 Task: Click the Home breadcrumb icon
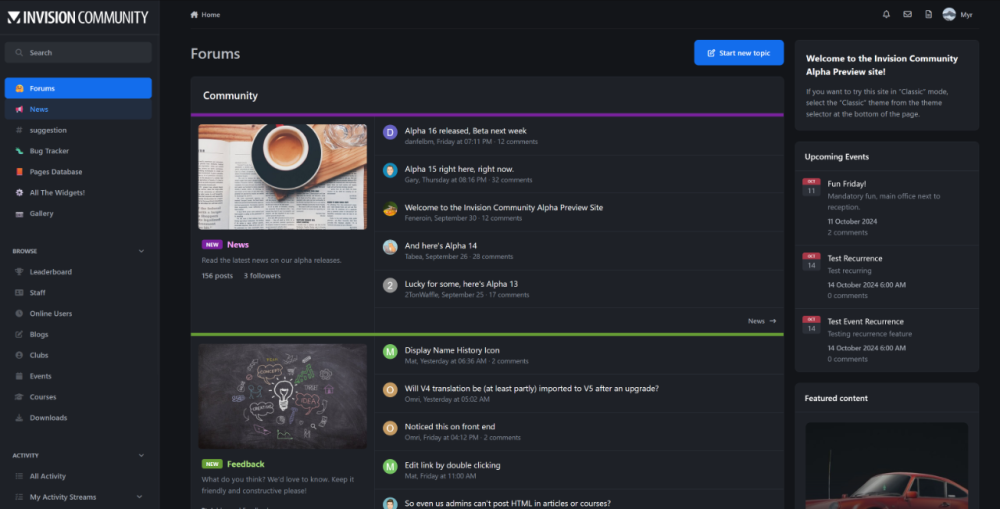194,15
